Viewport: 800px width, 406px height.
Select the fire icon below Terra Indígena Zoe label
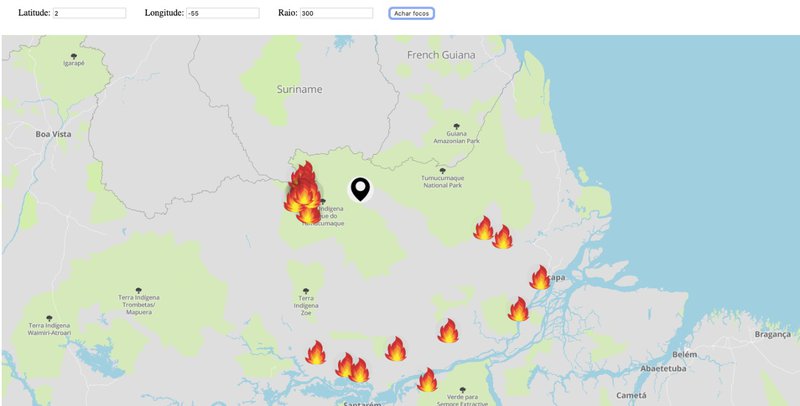316,352
